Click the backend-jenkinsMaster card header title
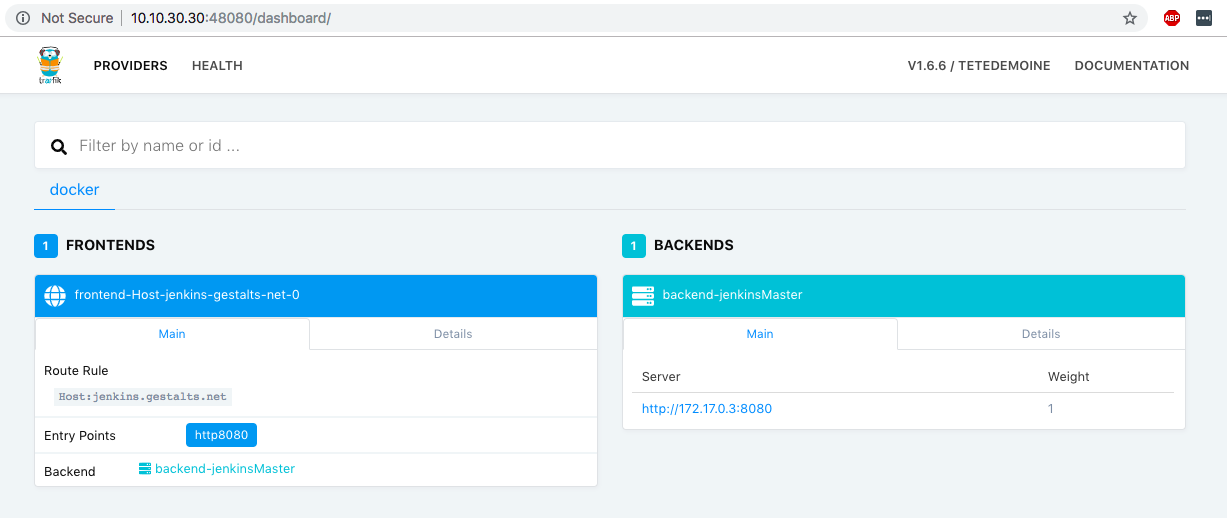 pyautogui.click(x=733, y=295)
